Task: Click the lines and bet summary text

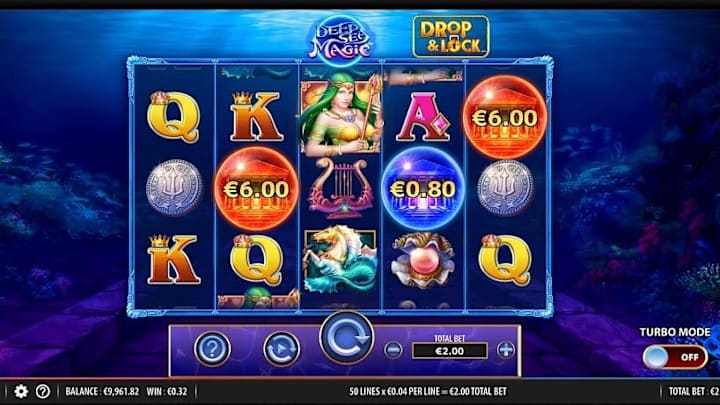Action: (428, 391)
